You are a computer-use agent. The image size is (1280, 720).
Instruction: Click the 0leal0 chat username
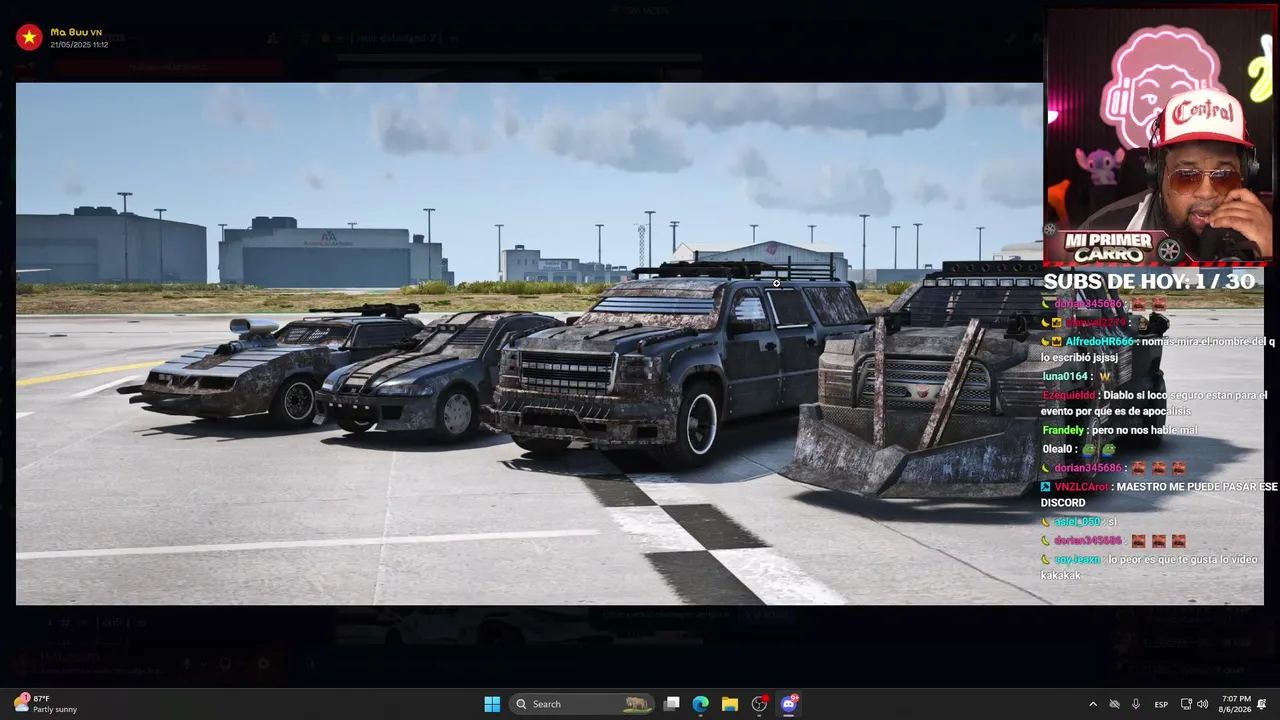click(1057, 449)
